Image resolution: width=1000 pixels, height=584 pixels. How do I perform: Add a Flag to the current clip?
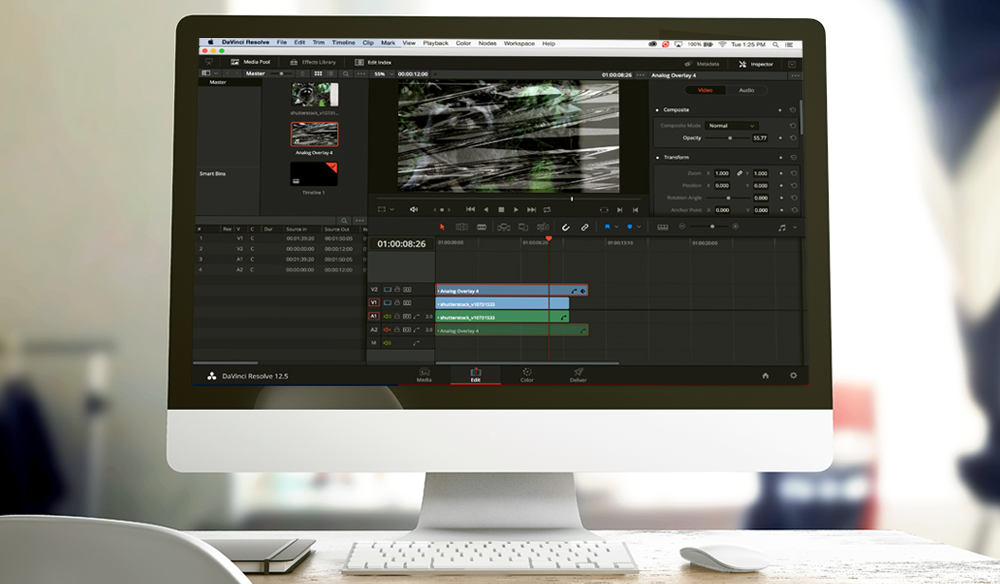tap(608, 227)
